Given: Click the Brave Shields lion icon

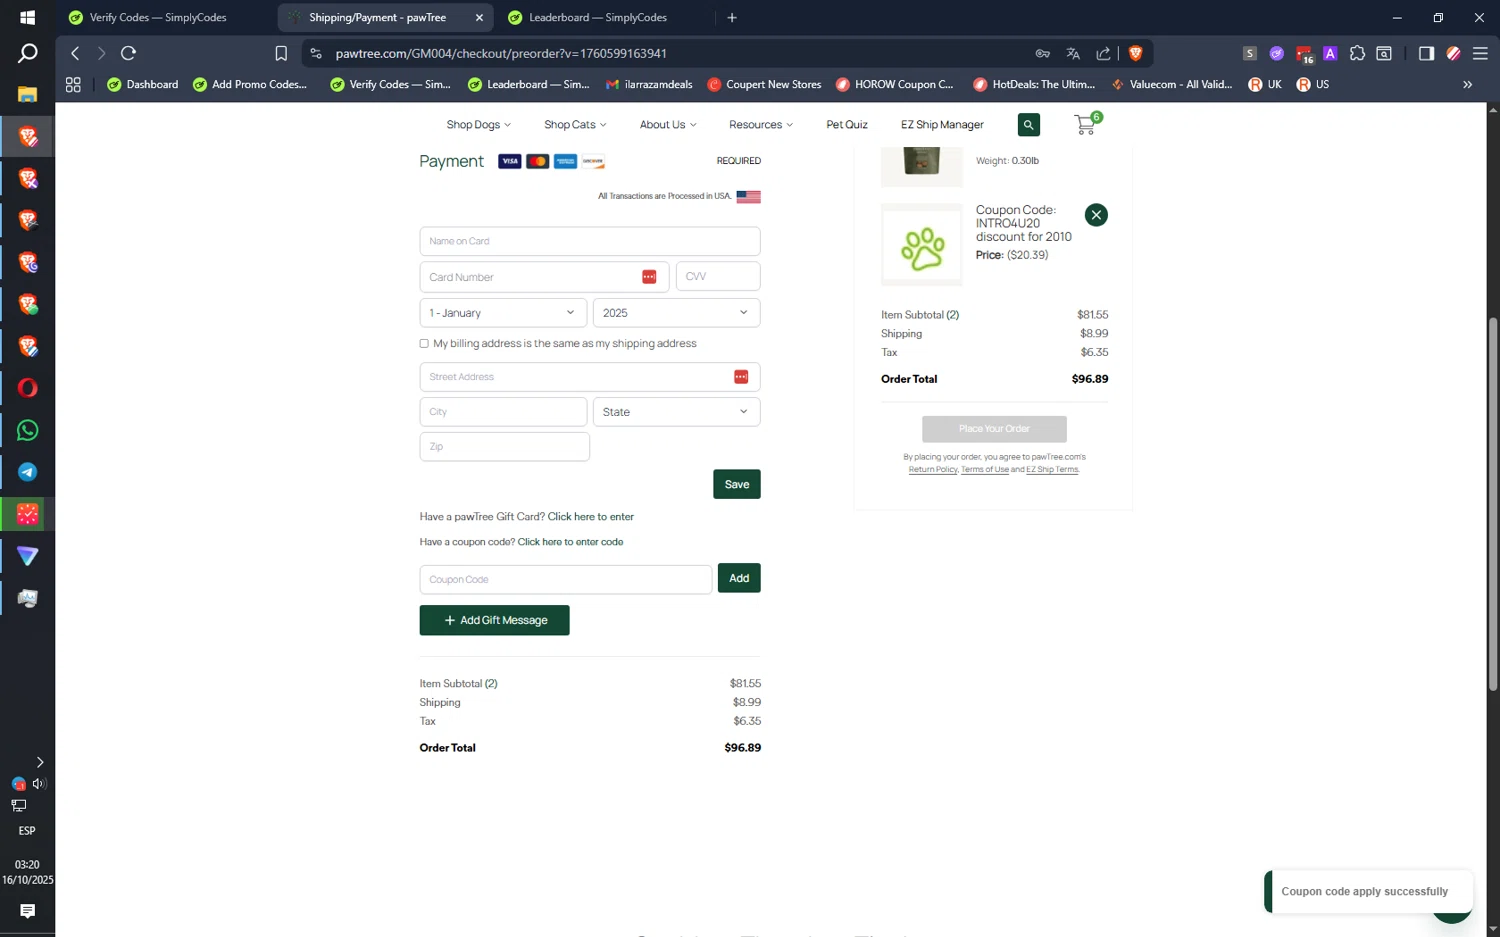Looking at the screenshot, I should point(1135,53).
